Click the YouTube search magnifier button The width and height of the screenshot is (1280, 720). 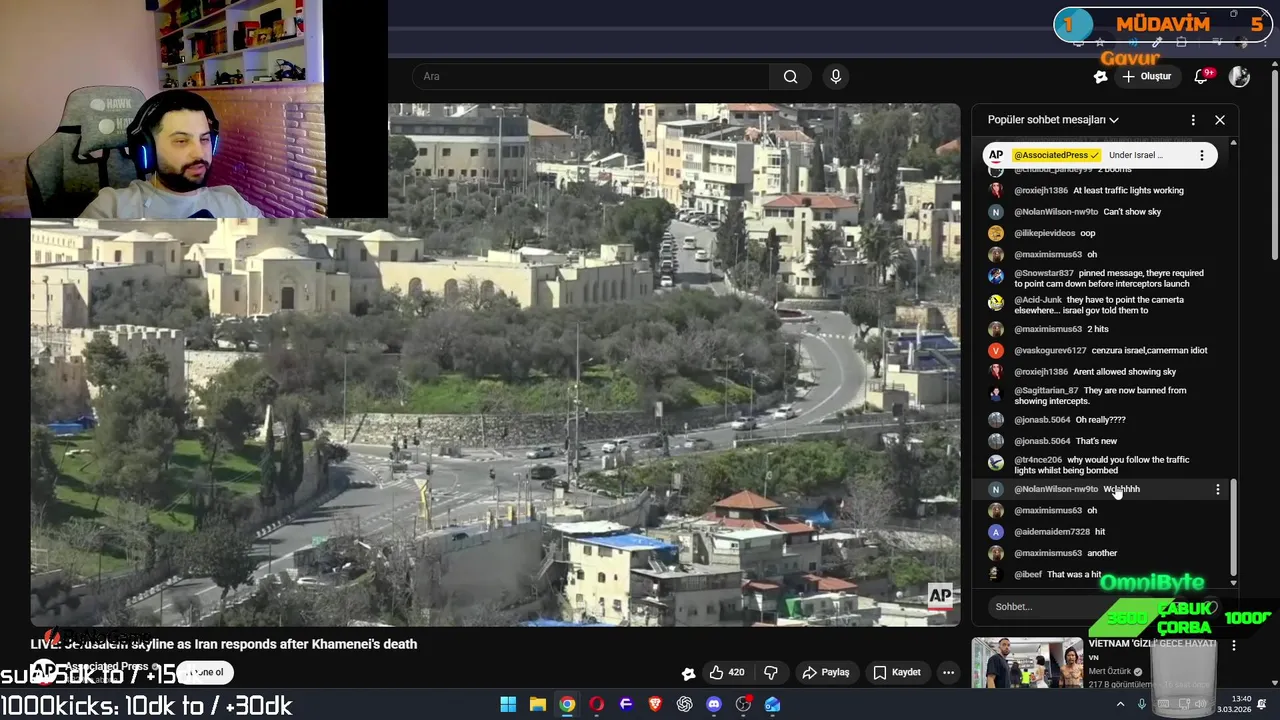[x=790, y=76]
